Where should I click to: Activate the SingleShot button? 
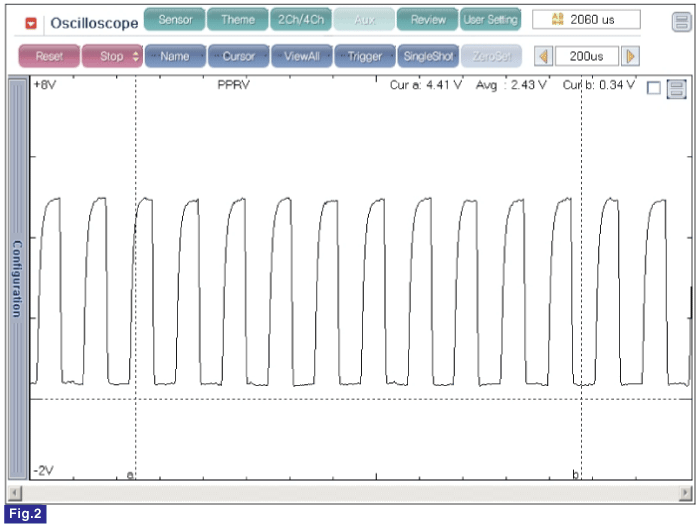[x=428, y=56]
